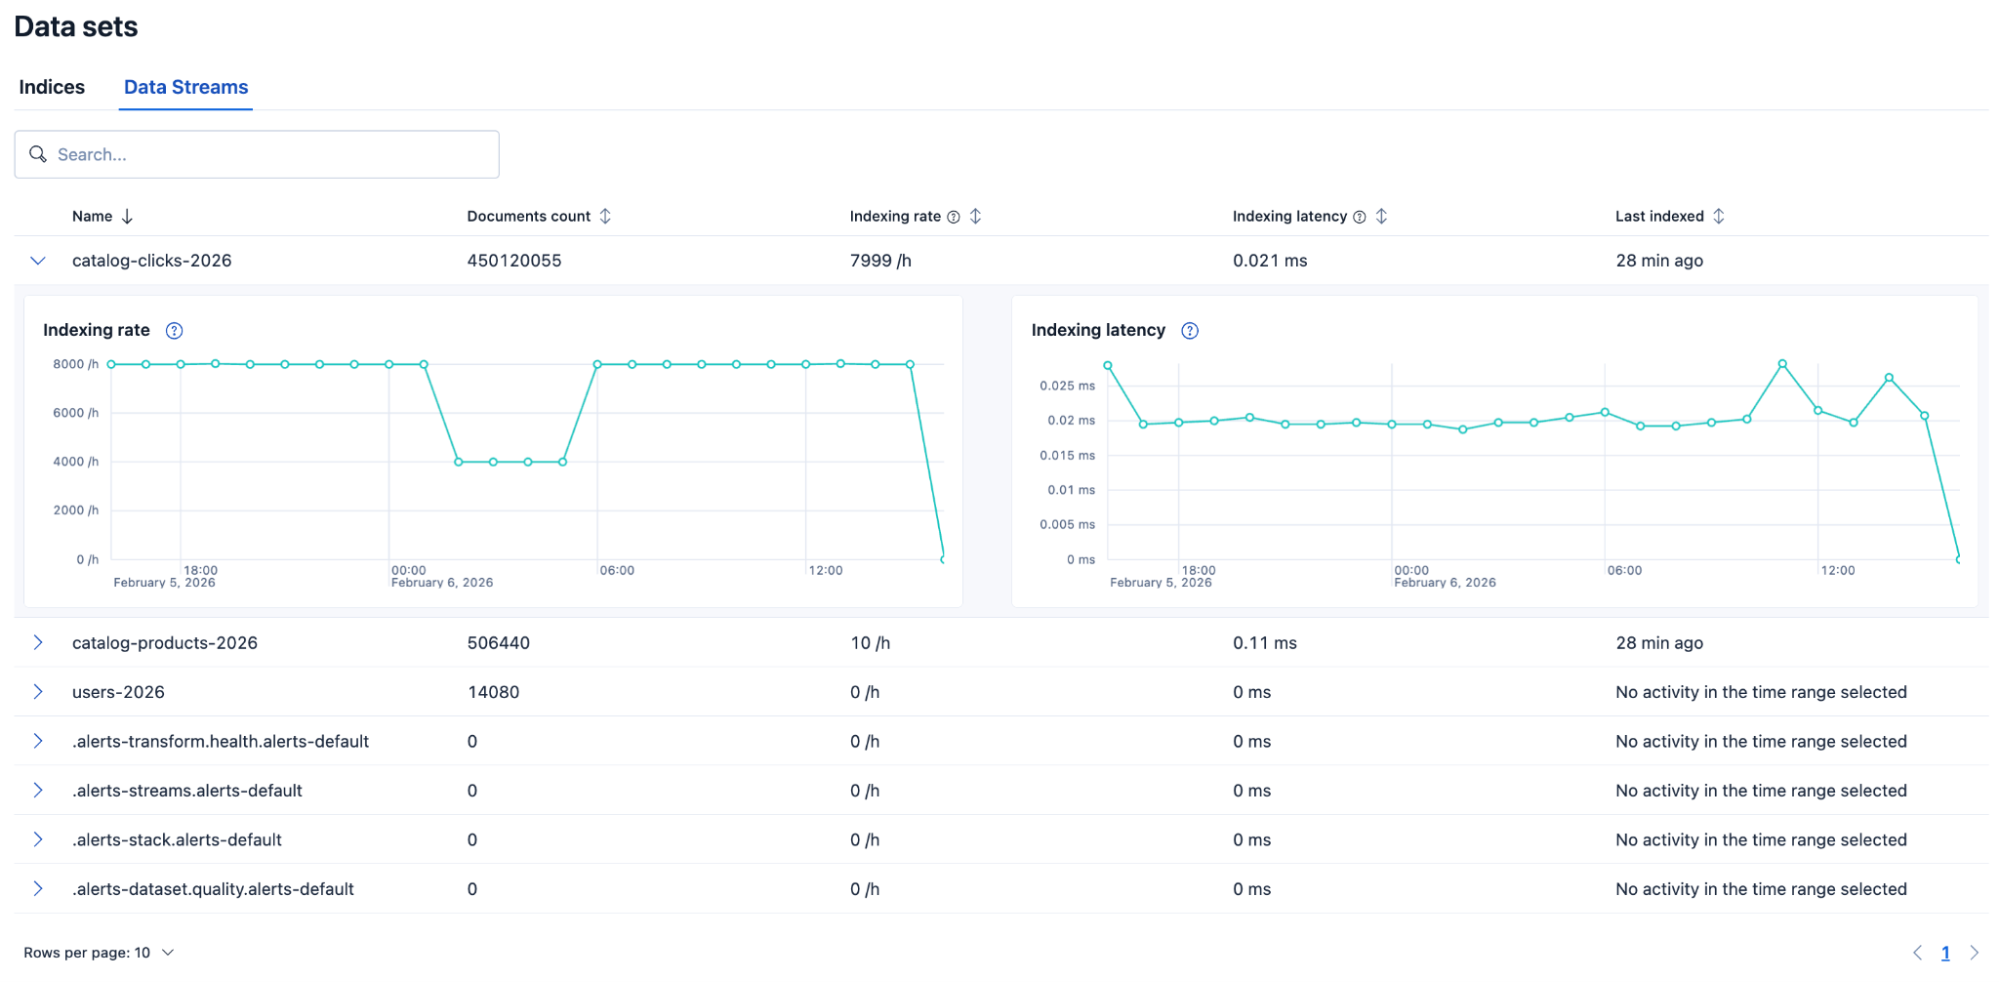Sort by Documents count column icon
1999x982 pixels.
pos(605,216)
